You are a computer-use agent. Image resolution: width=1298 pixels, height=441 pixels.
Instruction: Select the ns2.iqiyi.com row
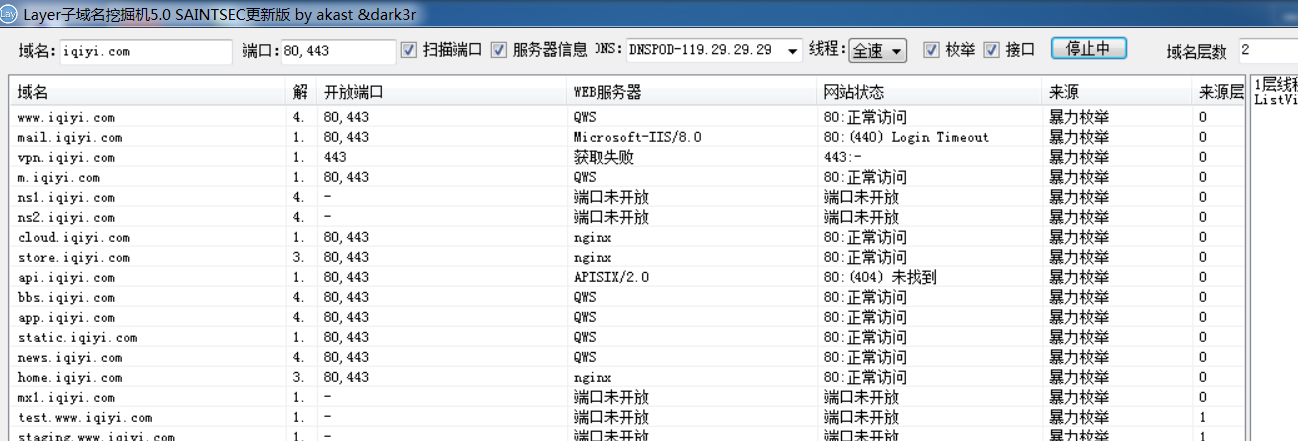click(627, 217)
